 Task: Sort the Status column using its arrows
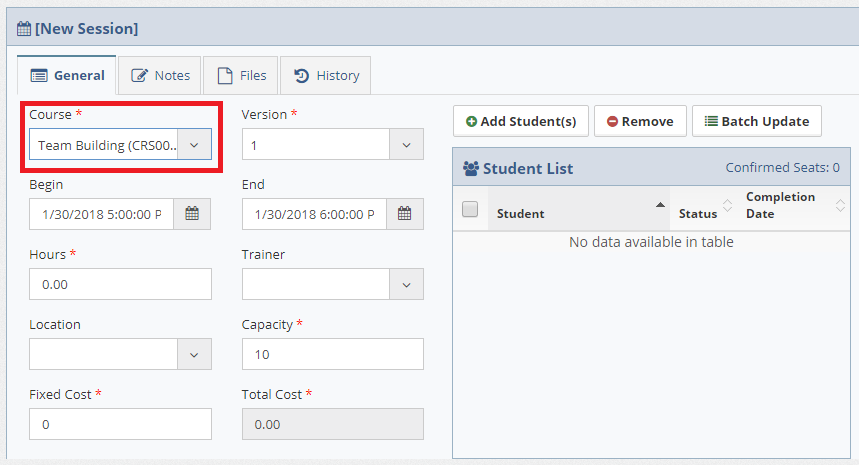(x=727, y=206)
